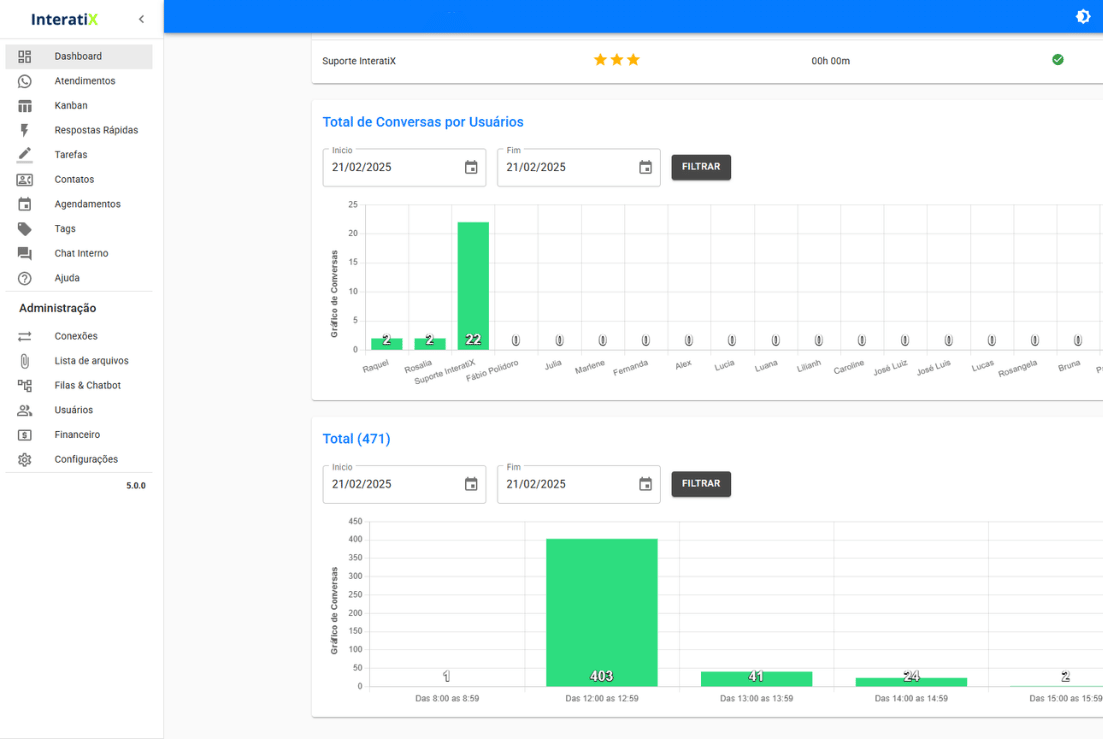Click the Contatos card icon

[25, 180]
